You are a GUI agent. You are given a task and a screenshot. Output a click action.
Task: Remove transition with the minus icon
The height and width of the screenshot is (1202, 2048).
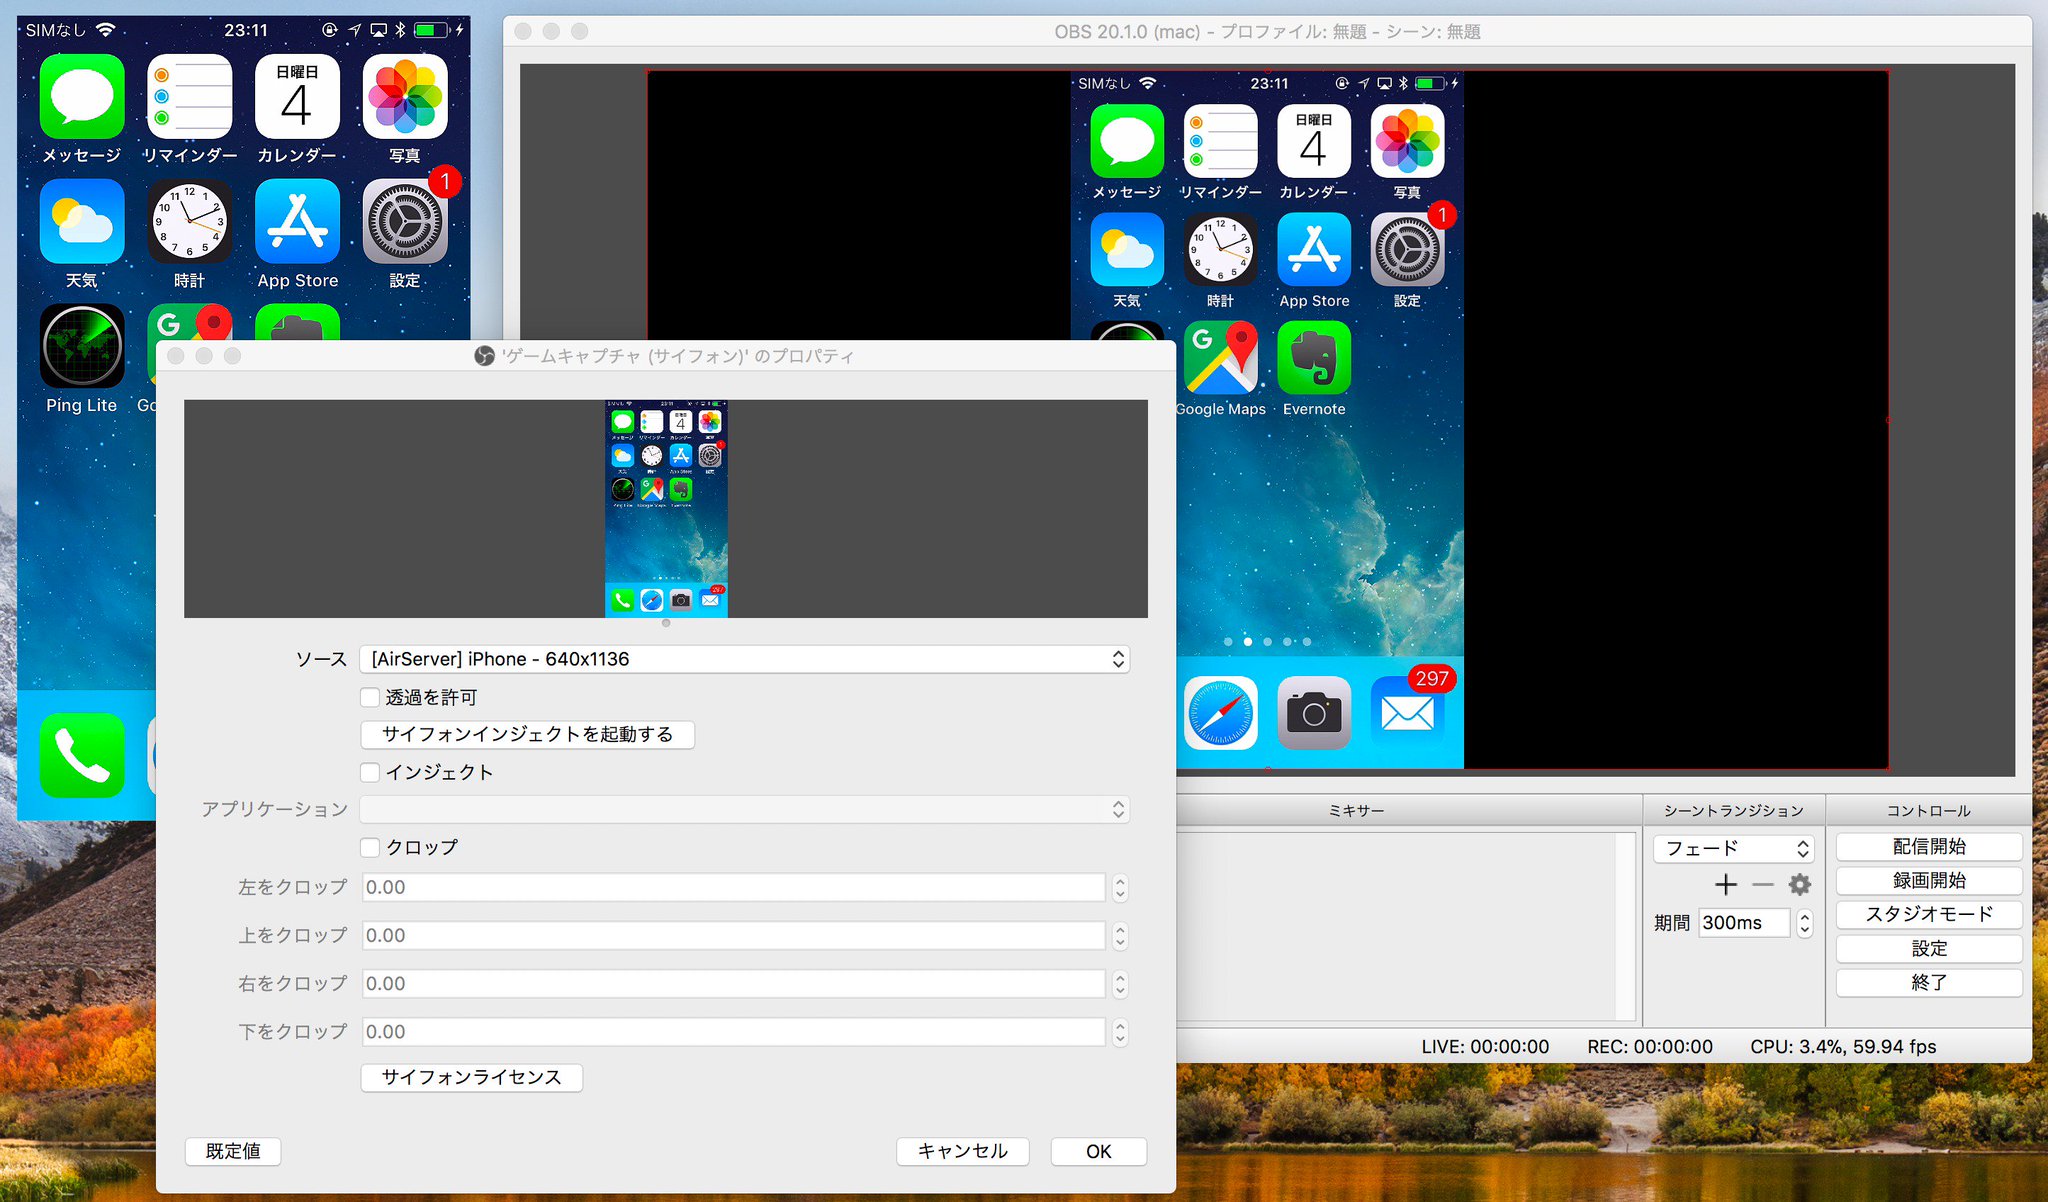coord(1763,885)
